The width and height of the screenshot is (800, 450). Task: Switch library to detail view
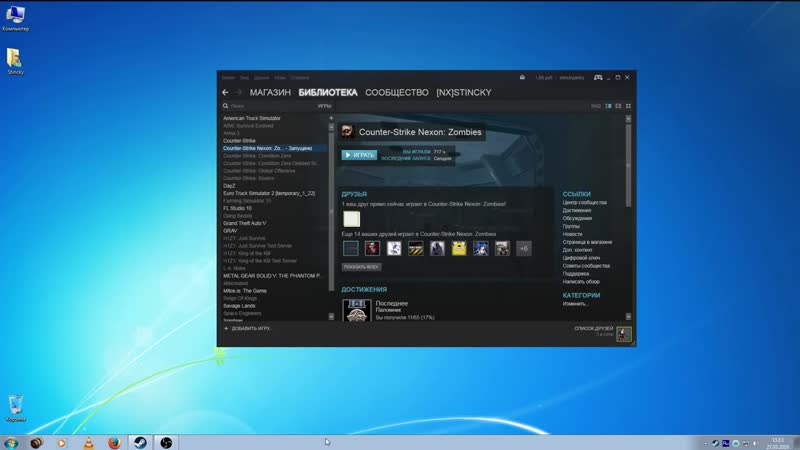(x=608, y=106)
